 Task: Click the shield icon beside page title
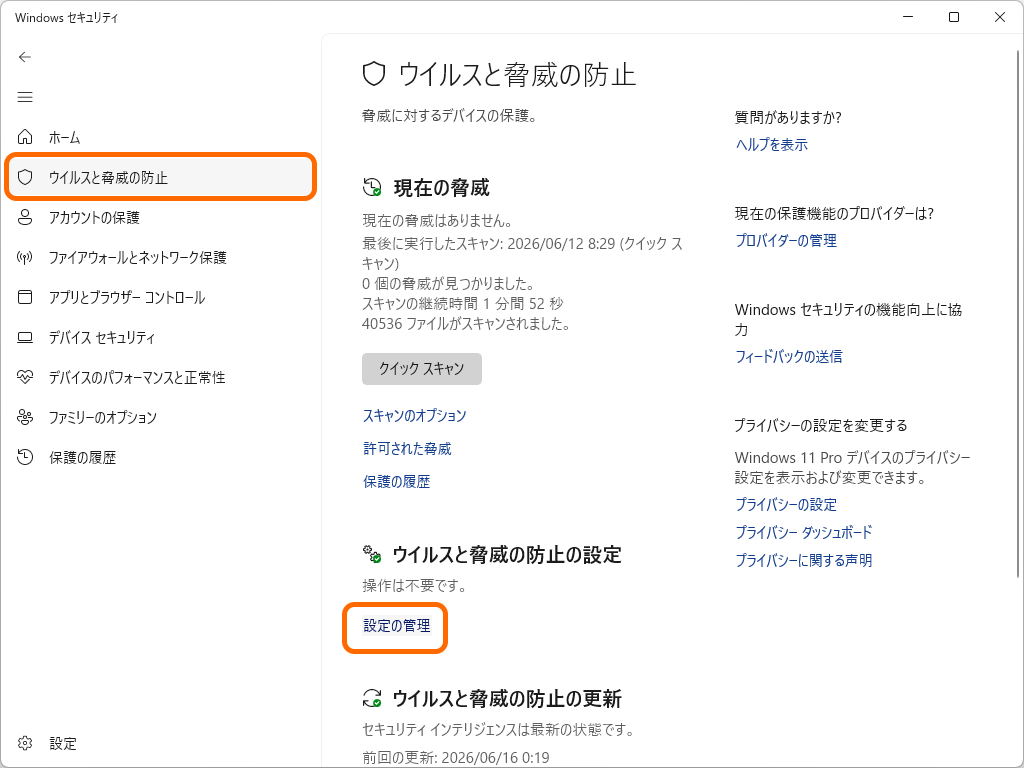tap(374, 74)
